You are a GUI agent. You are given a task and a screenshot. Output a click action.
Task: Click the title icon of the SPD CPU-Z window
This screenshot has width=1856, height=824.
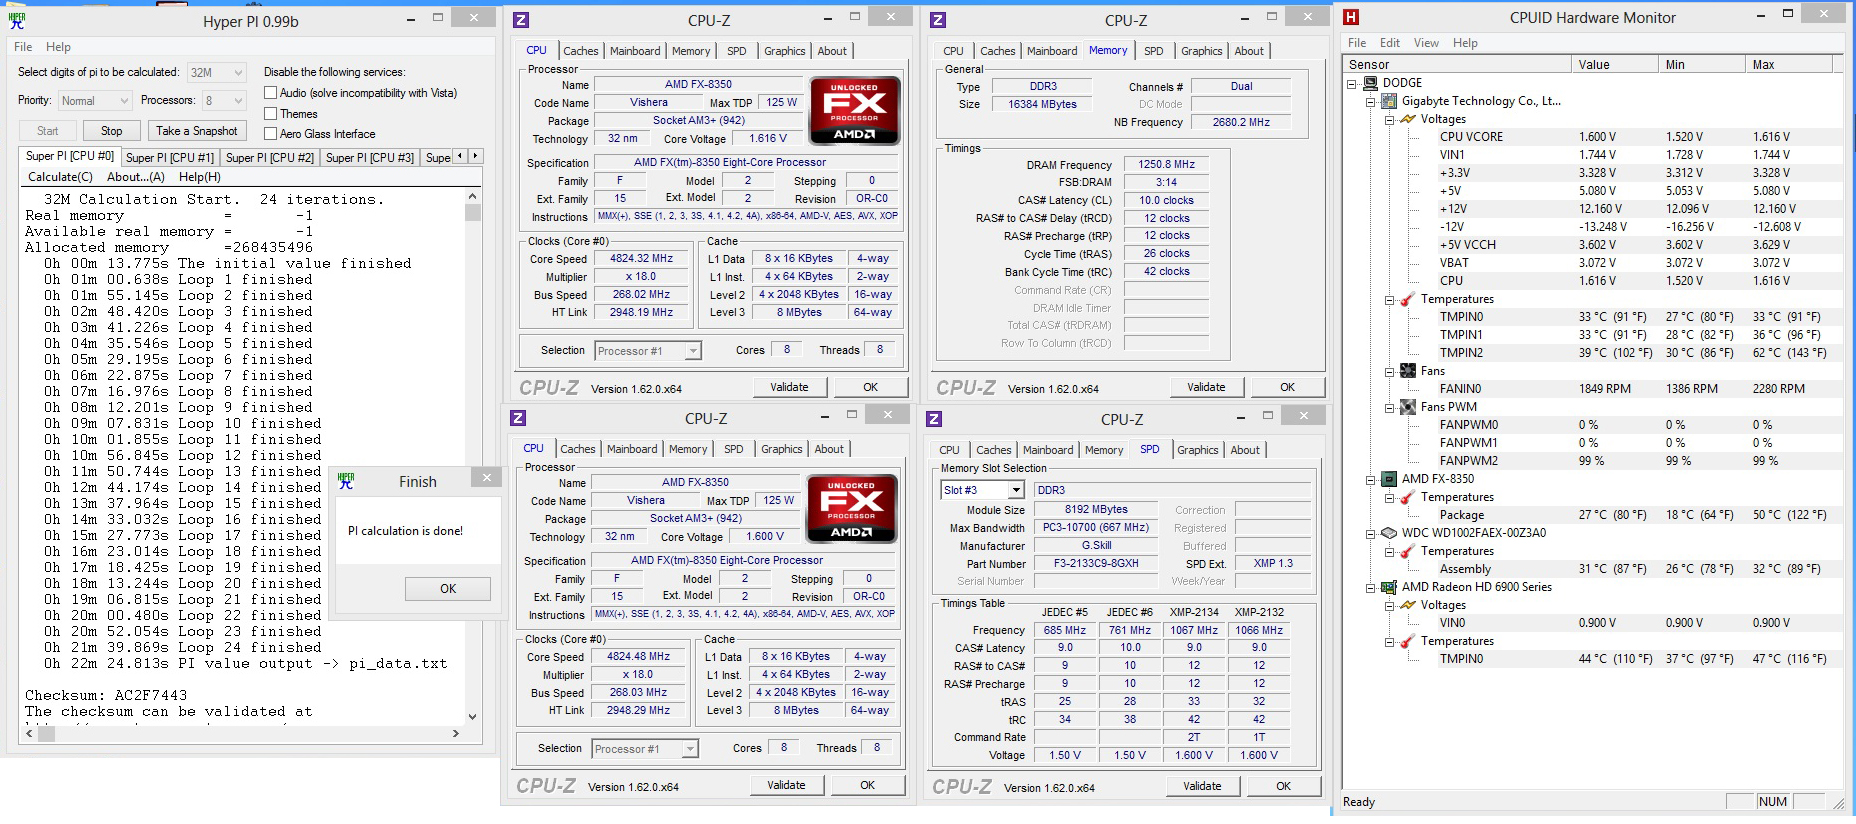point(934,419)
